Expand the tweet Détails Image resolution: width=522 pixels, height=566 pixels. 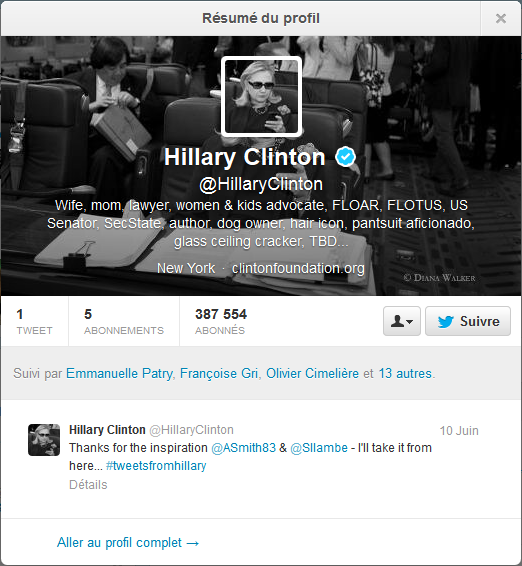coord(88,485)
